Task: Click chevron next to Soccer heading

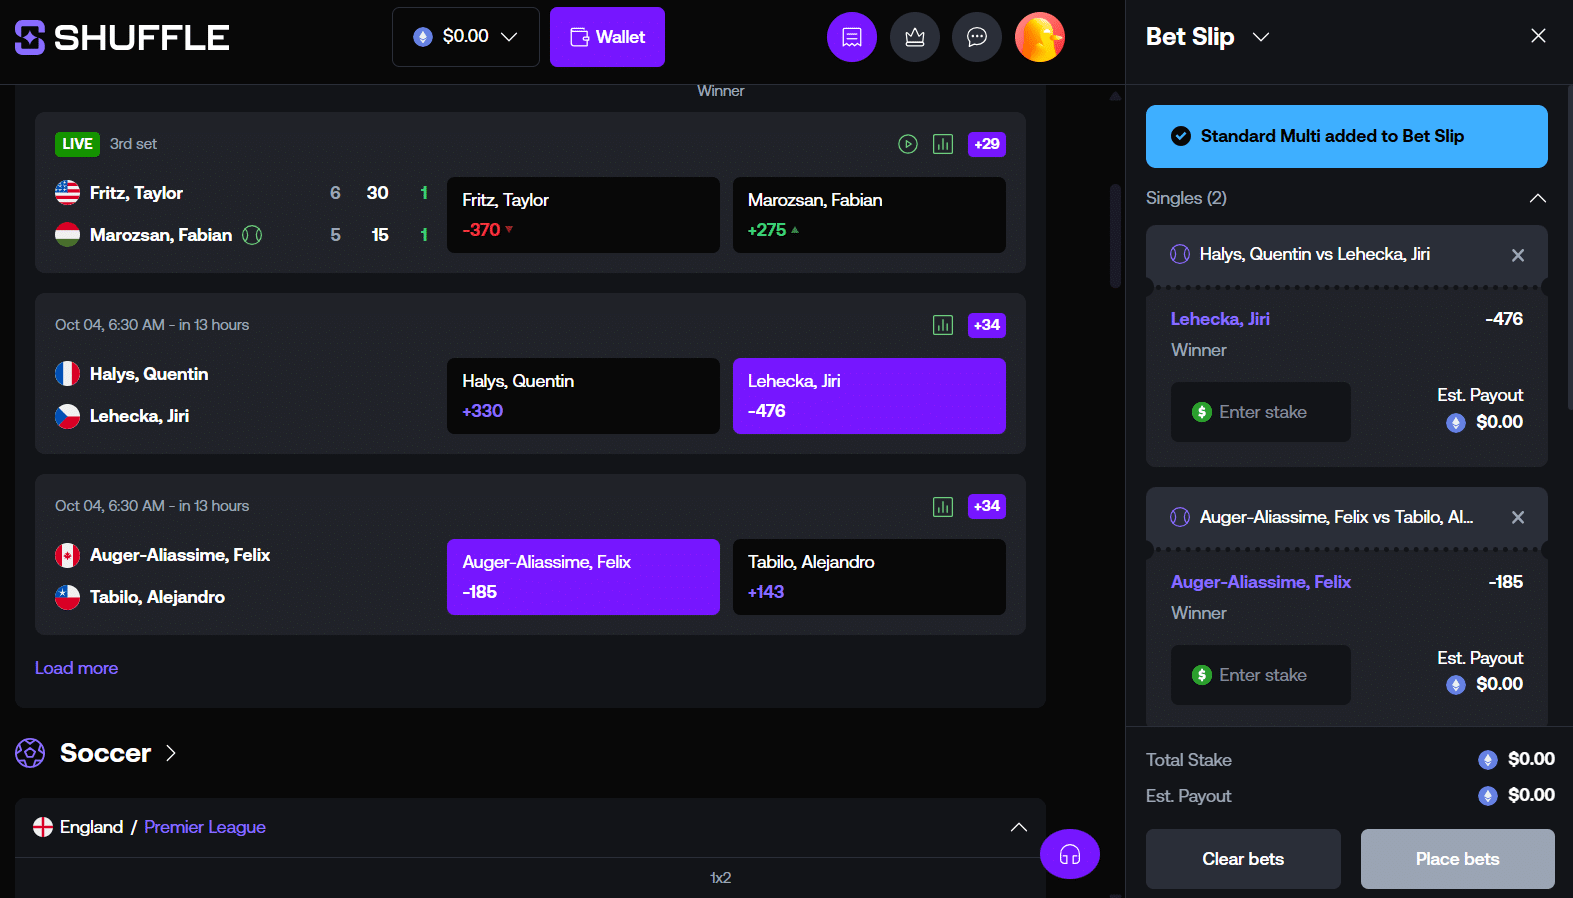Action: pyautogui.click(x=171, y=753)
